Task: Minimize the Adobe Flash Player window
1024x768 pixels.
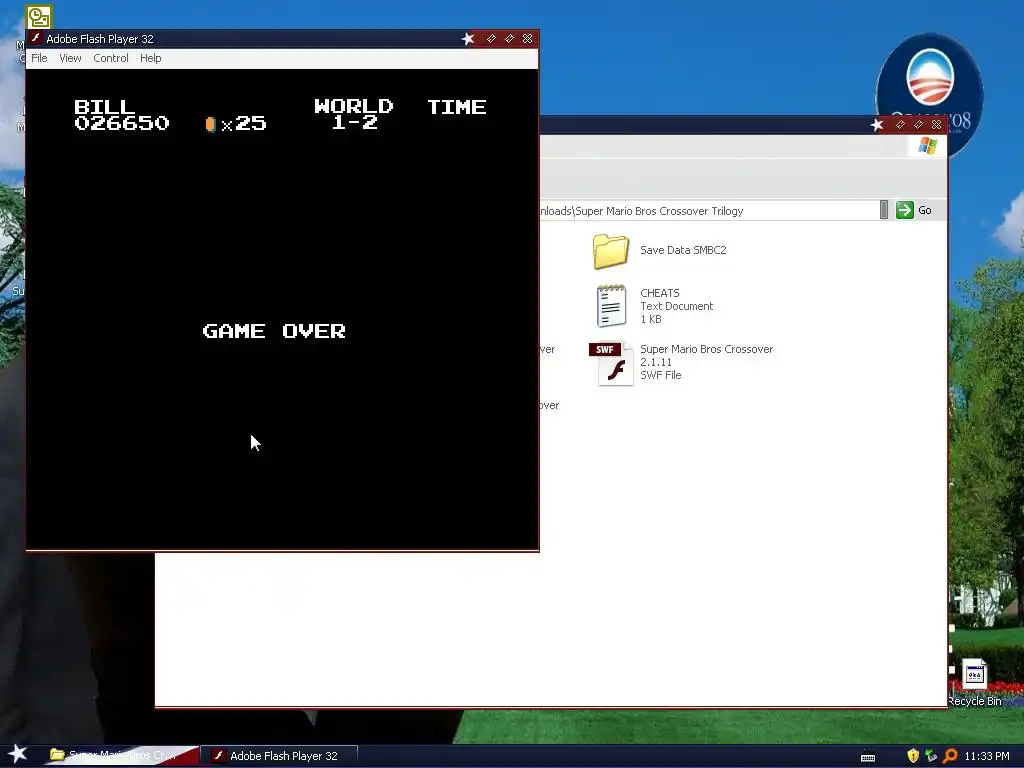Action: (x=491, y=39)
